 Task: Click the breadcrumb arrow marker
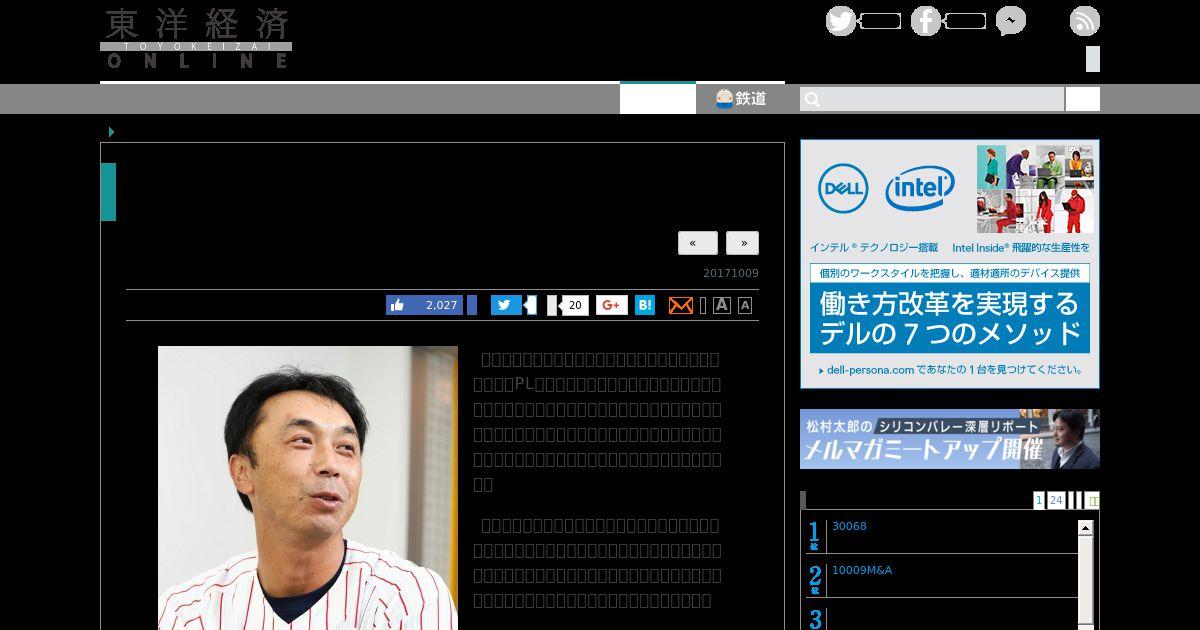[x=111, y=132]
